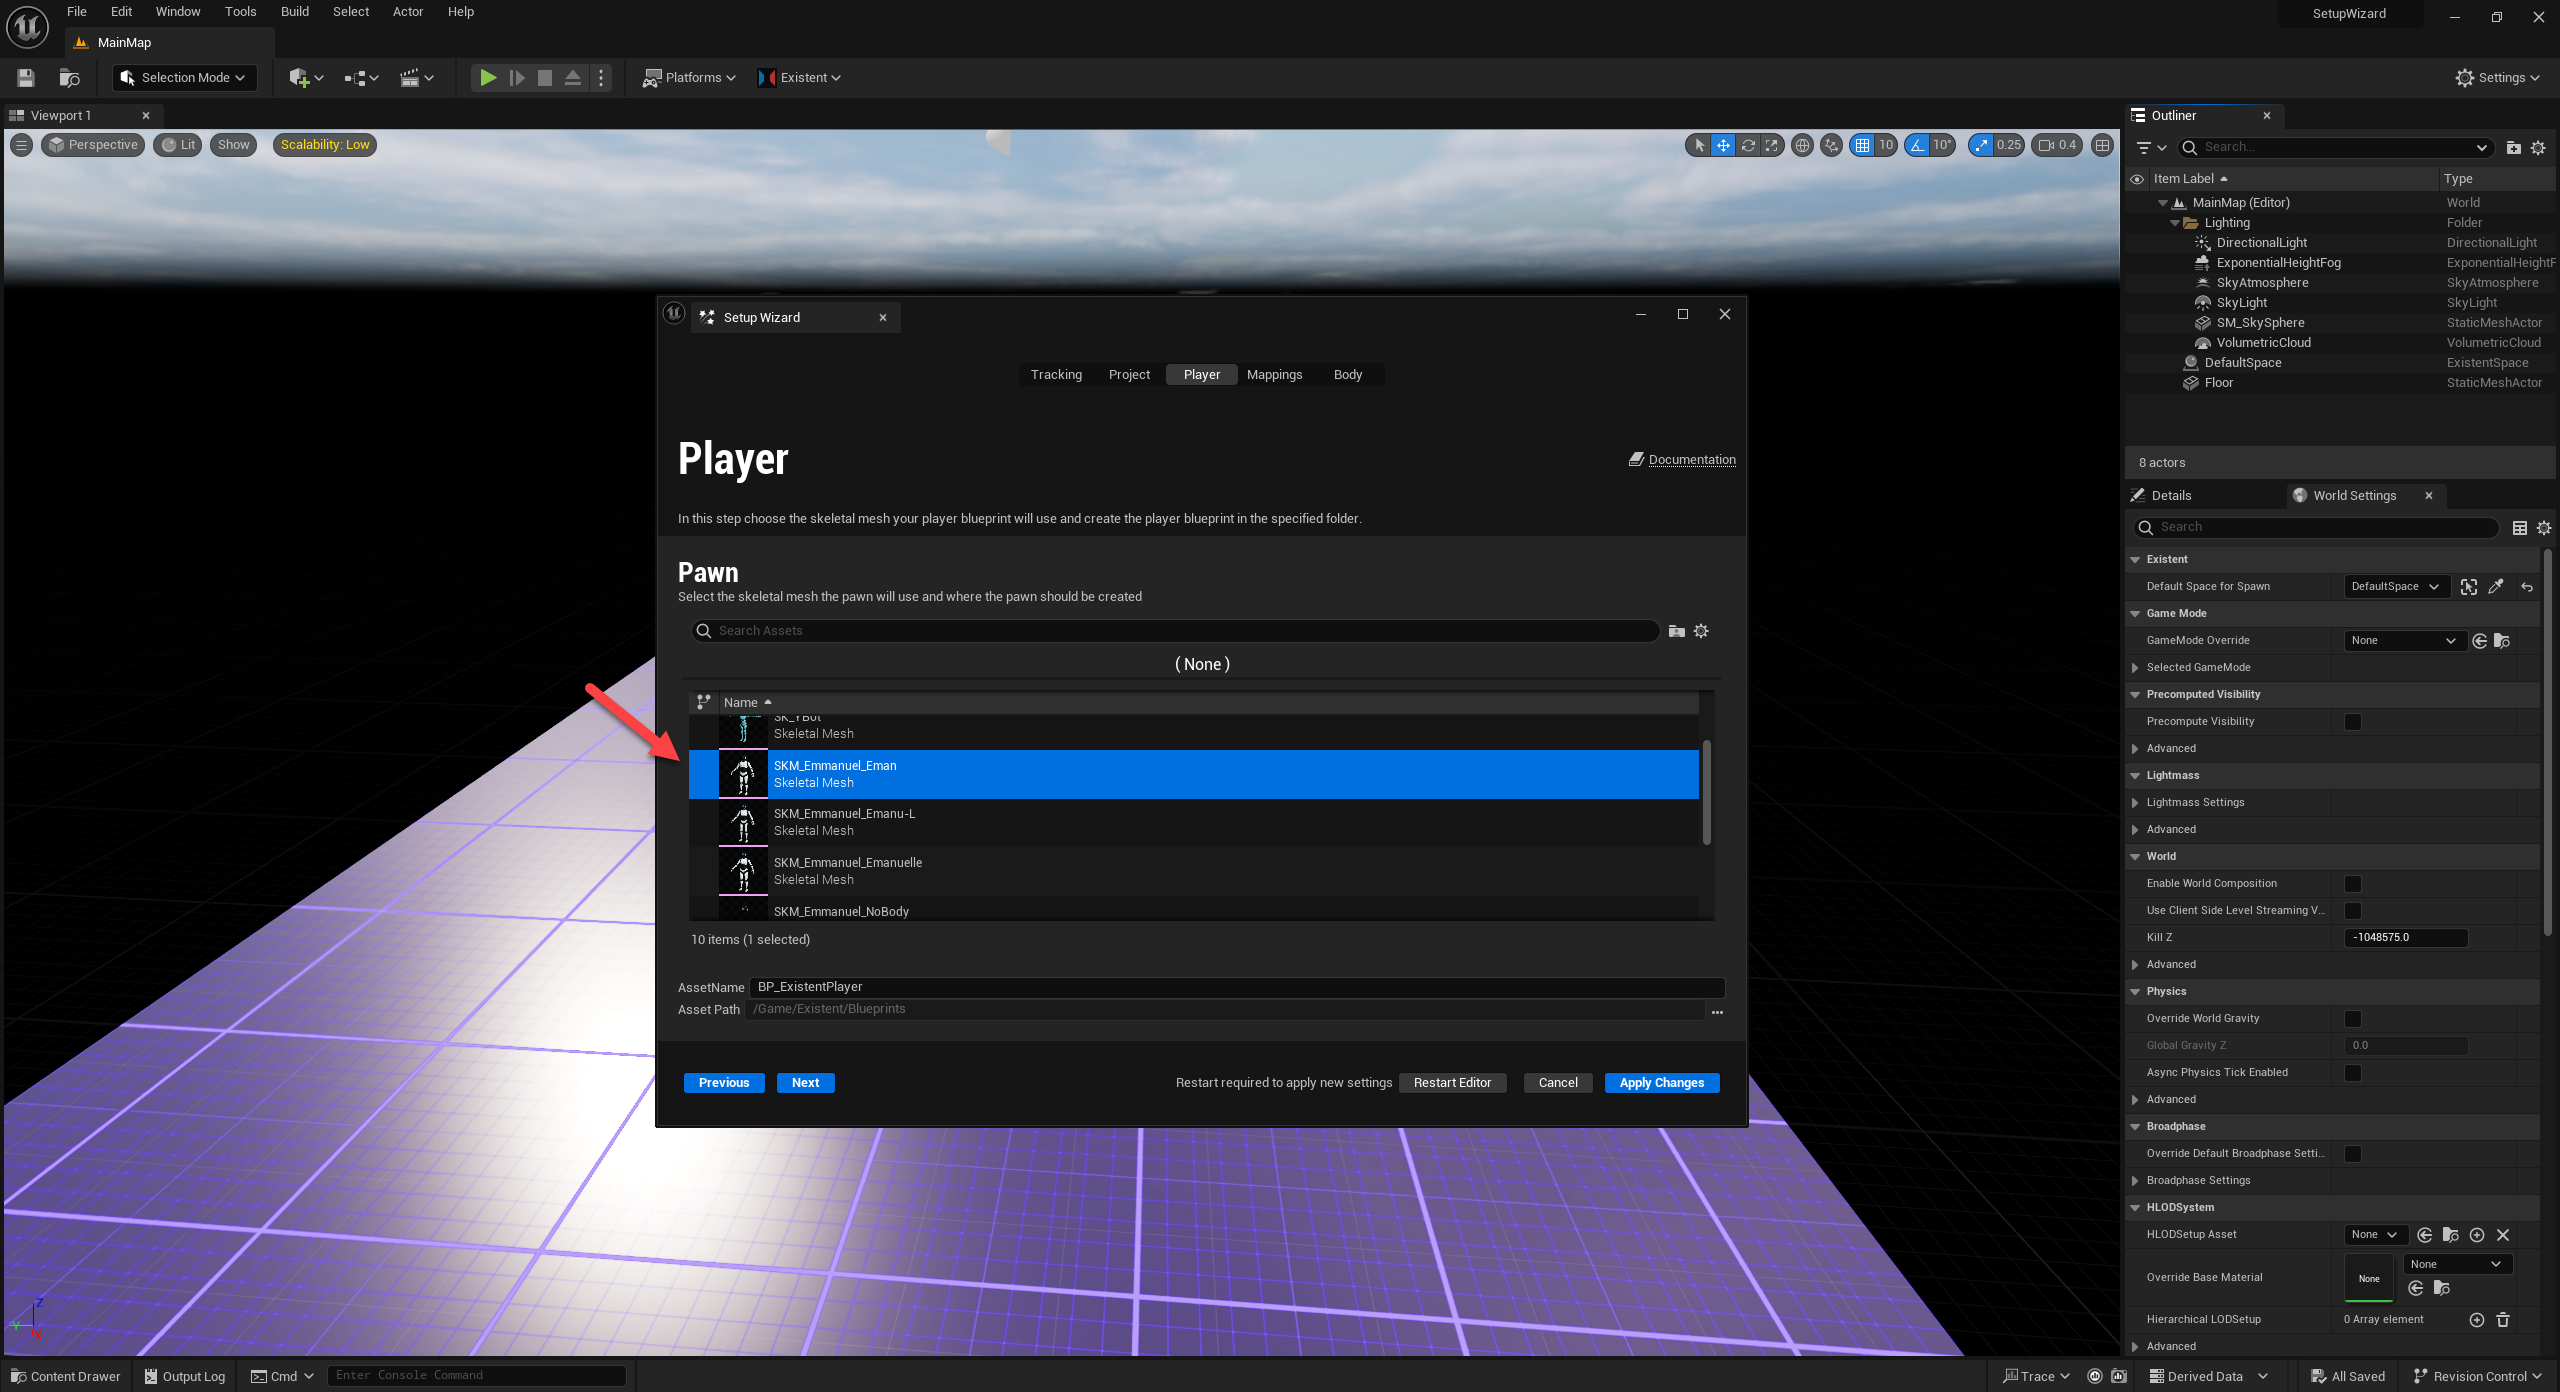This screenshot has height=1392, width=2560.
Task: Open GameMode Override None dropdown
Action: point(2403,641)
